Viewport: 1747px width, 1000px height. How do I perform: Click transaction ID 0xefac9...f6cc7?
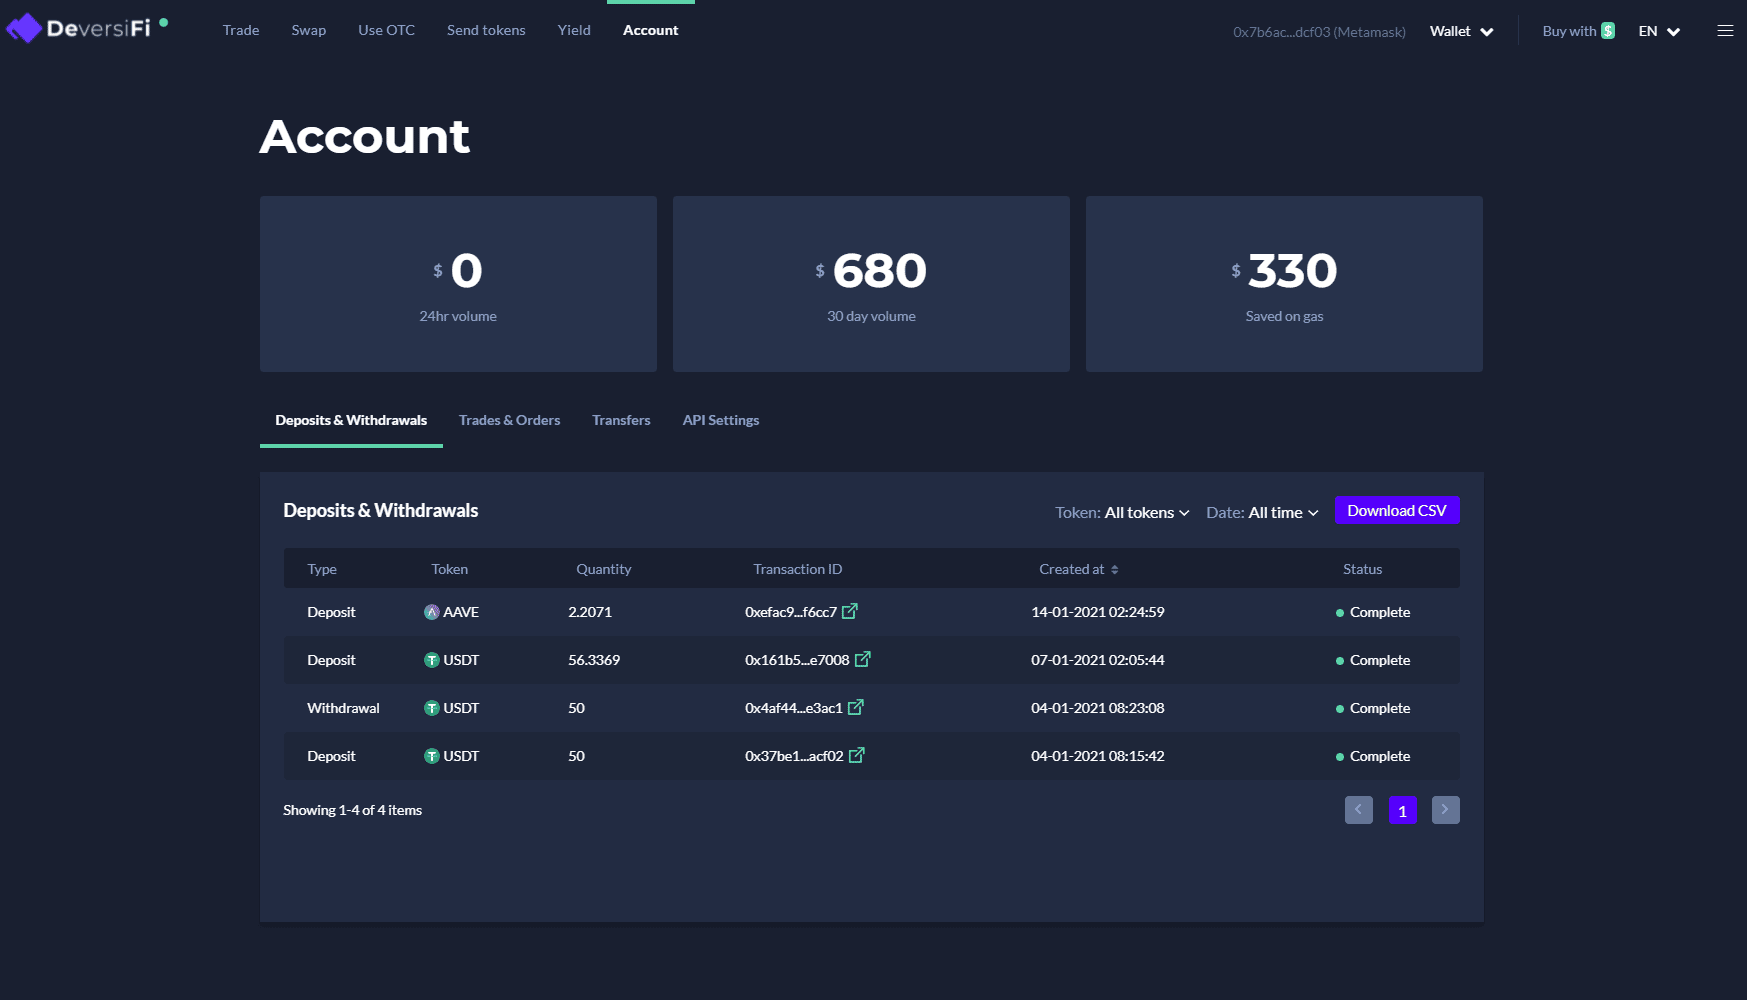[791, 612]
